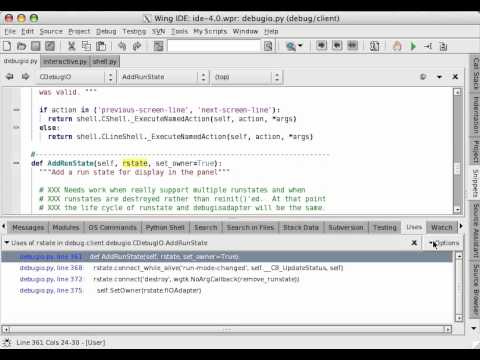The width and height of the screenshot is (480, 360).
Task: Open the Stack Data tab
Action: tap(301, 227)
